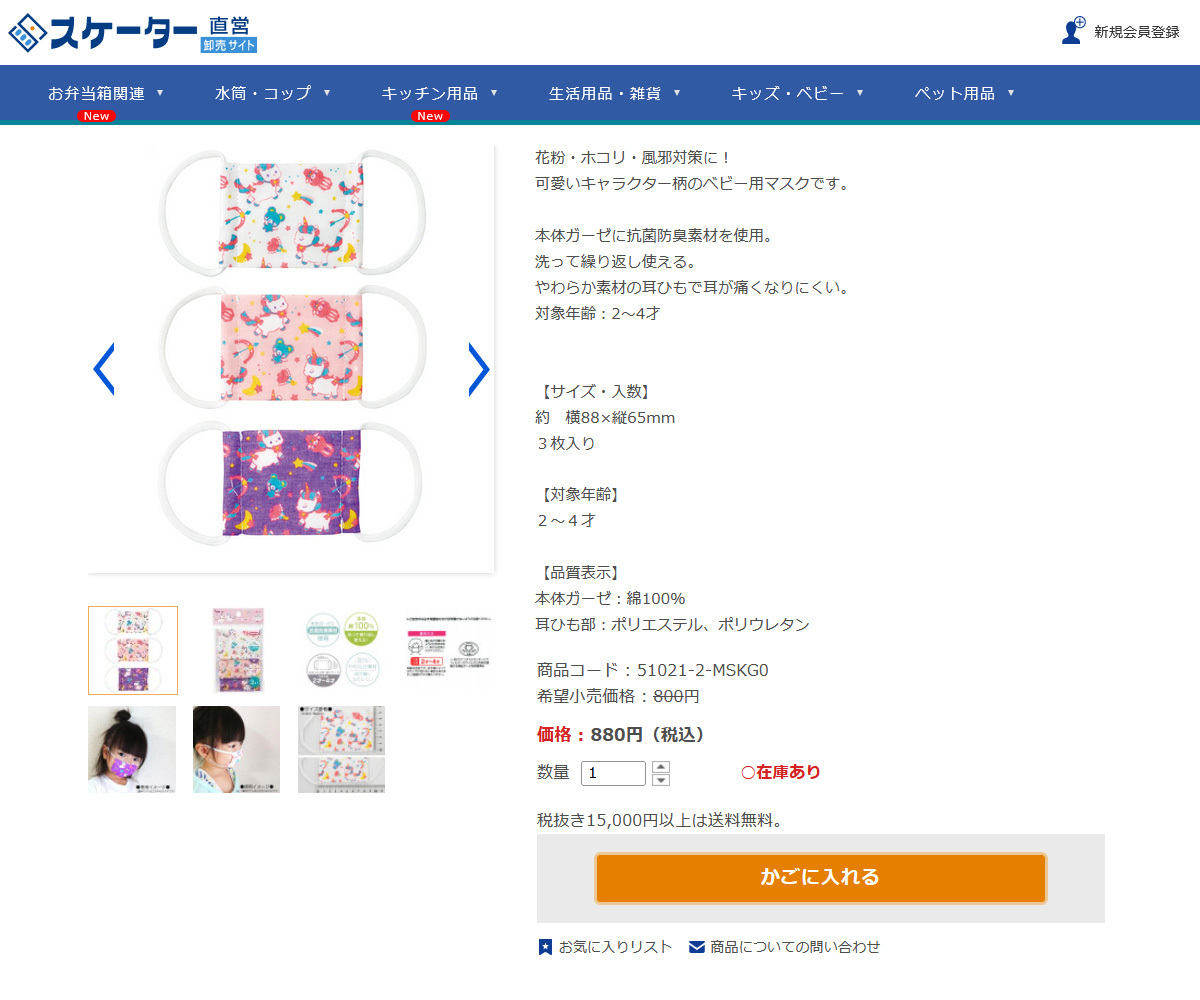The width and height of the screenshot is (1200, 1000).
Task: Expand the キッチン用品 menu
Action: [x=439, y=94]
